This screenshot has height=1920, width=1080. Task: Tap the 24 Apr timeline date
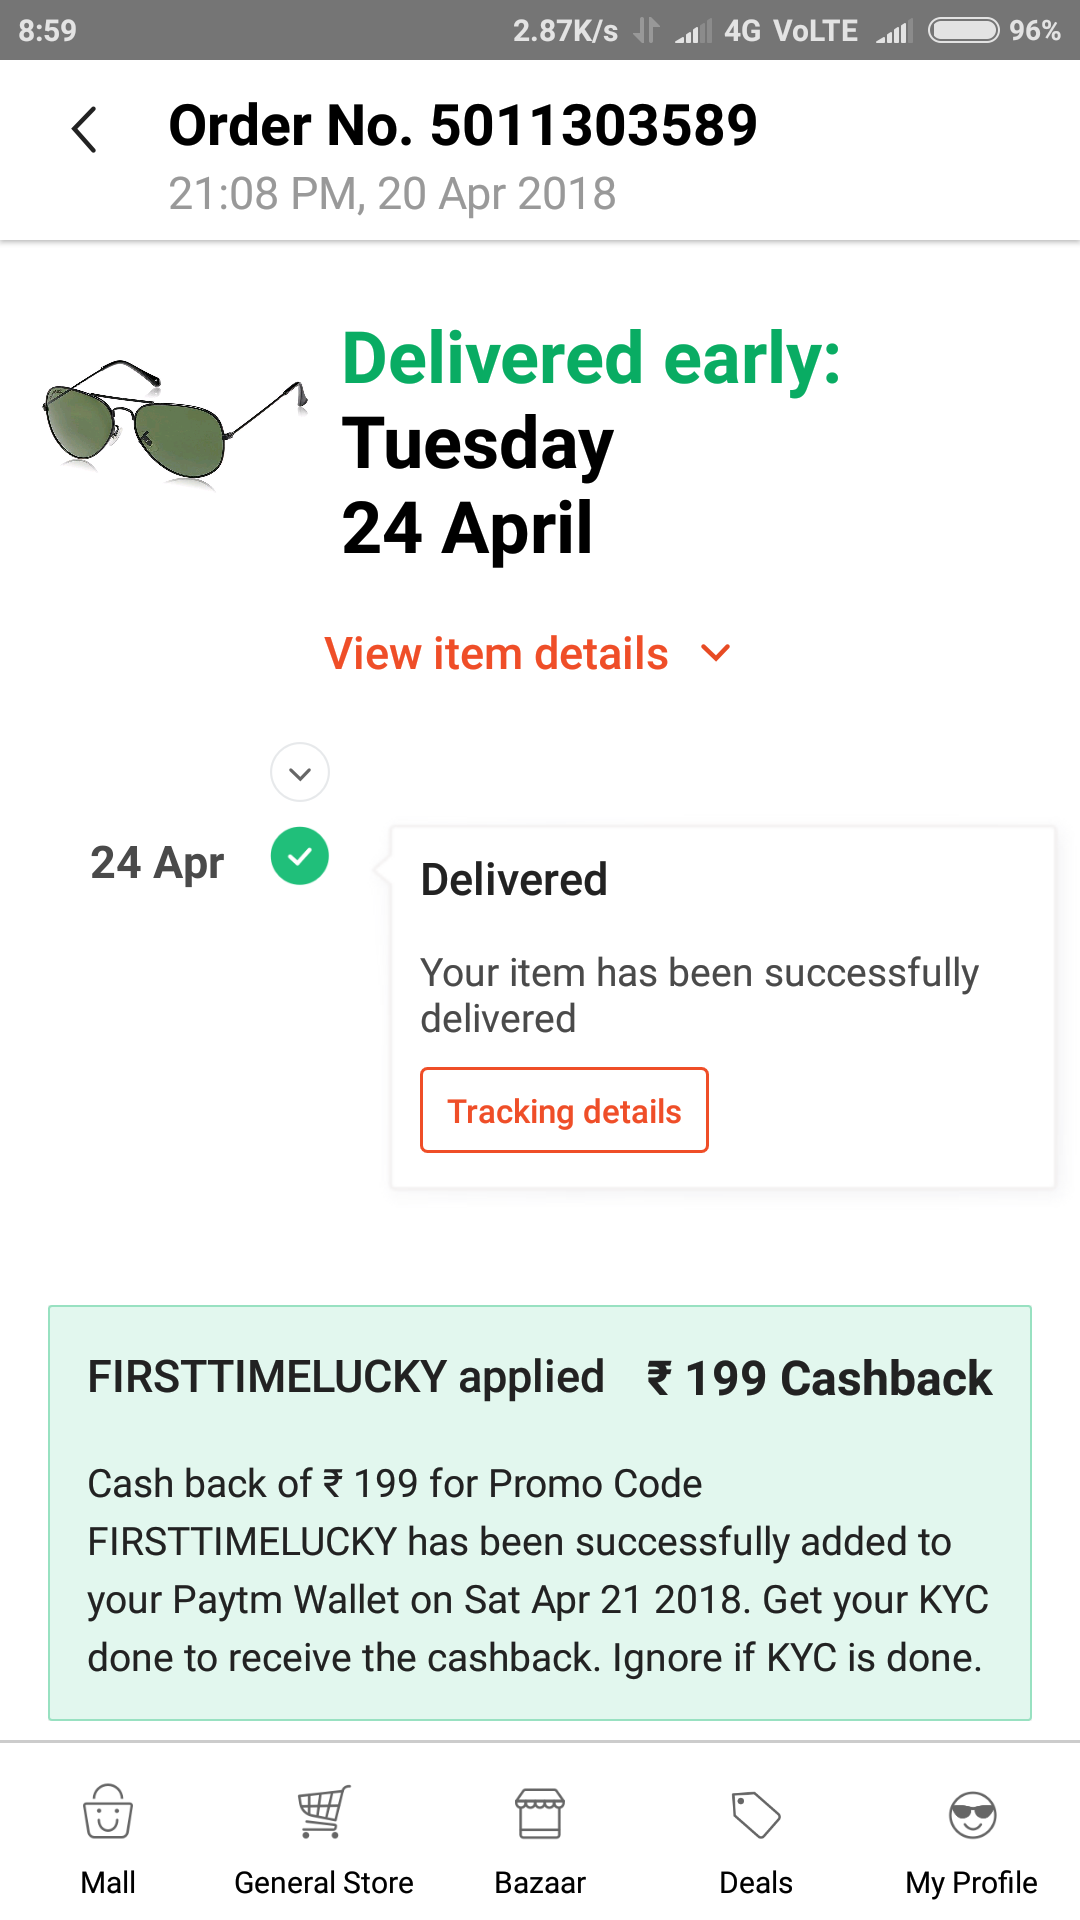[157, 862]
